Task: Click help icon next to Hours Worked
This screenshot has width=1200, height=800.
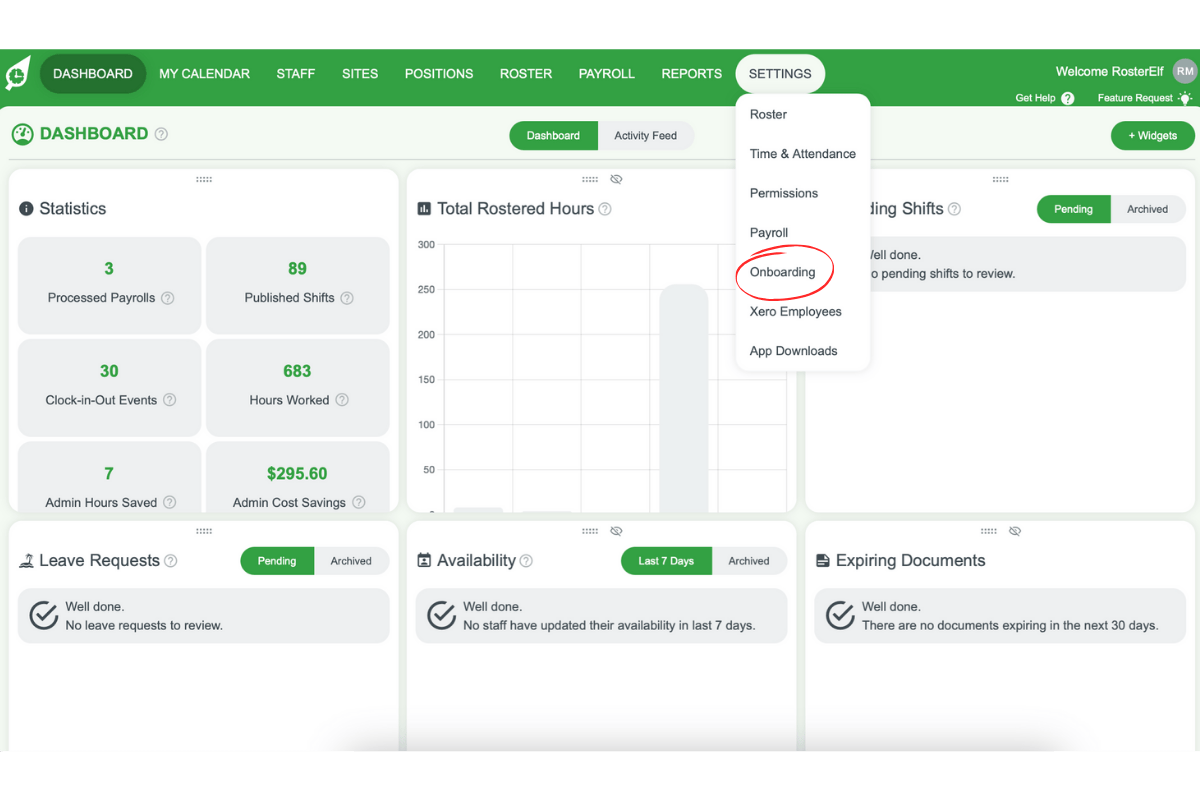Action: pos(342,400)
